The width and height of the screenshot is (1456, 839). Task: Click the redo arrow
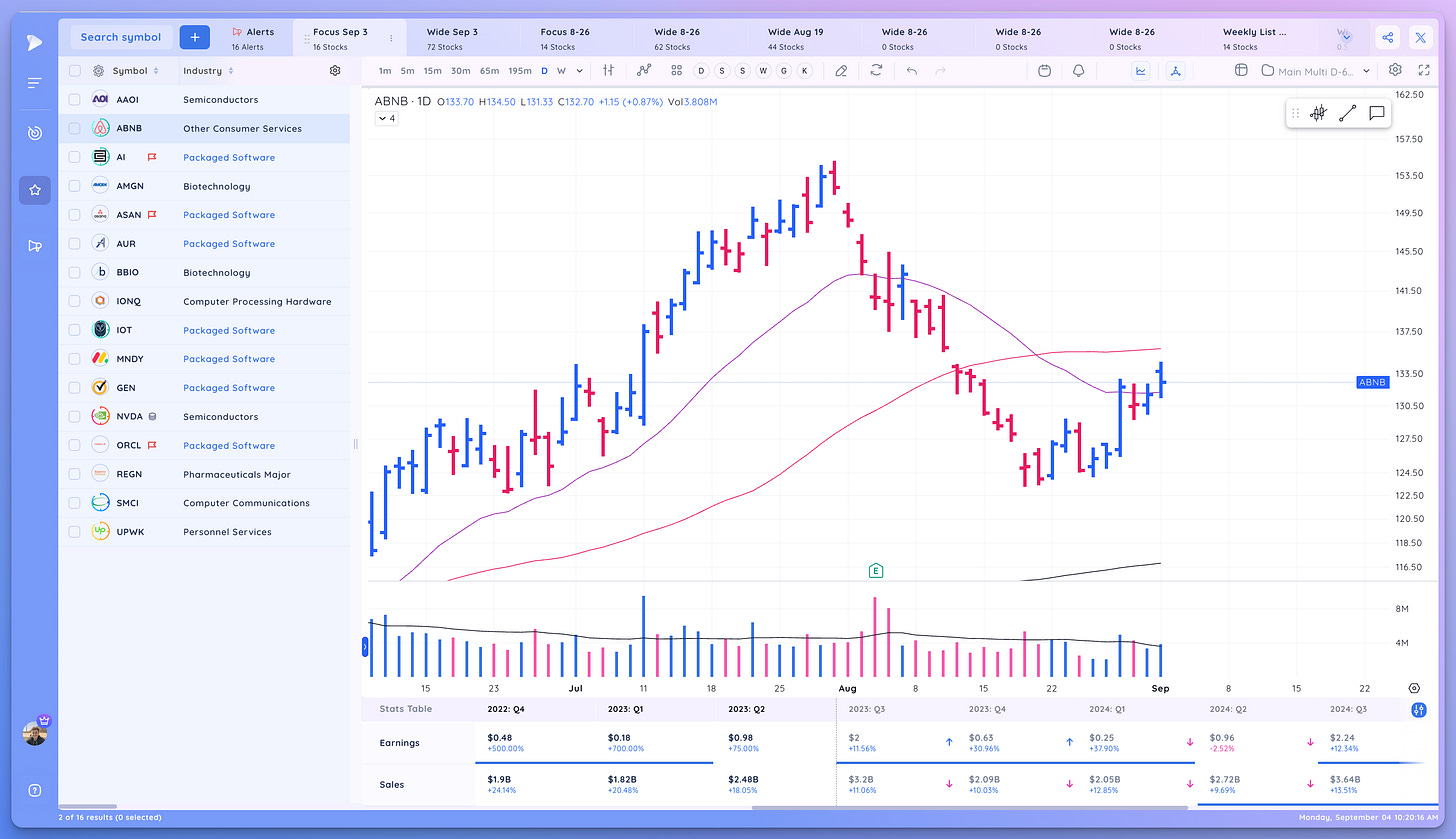pos(940,70)
